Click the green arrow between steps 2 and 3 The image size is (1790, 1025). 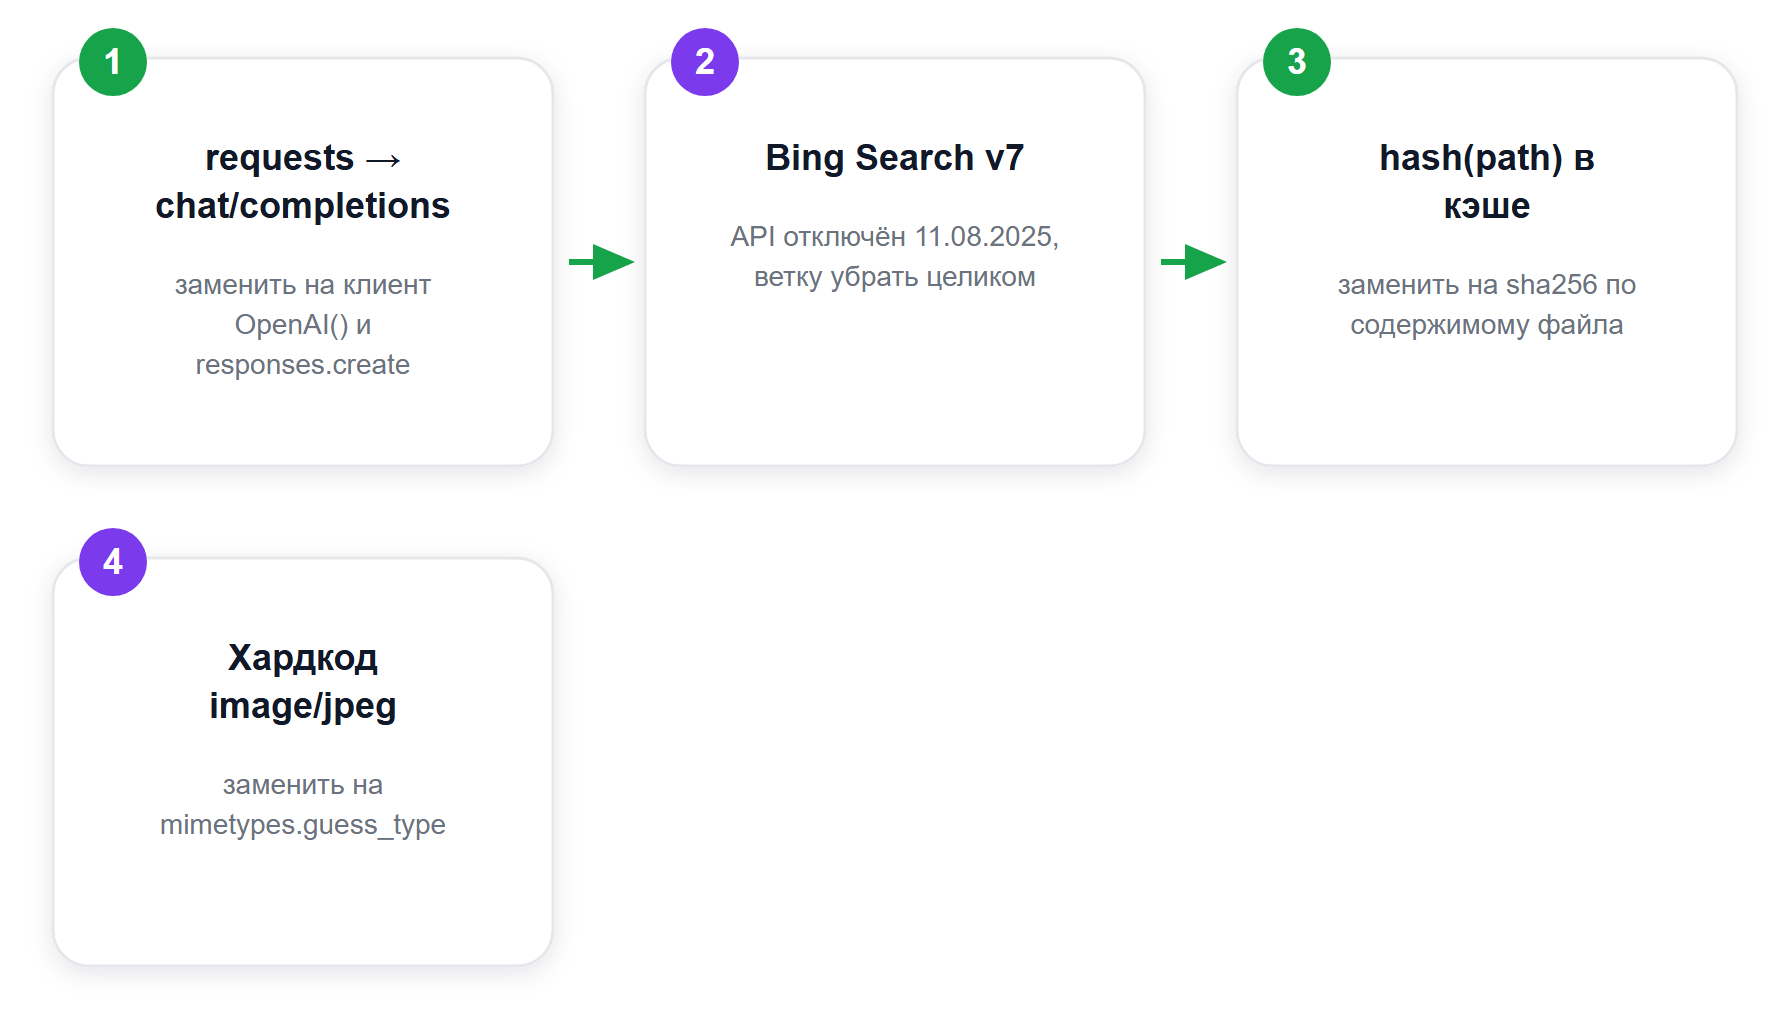pyautogui.click(x=1193, y=262)
